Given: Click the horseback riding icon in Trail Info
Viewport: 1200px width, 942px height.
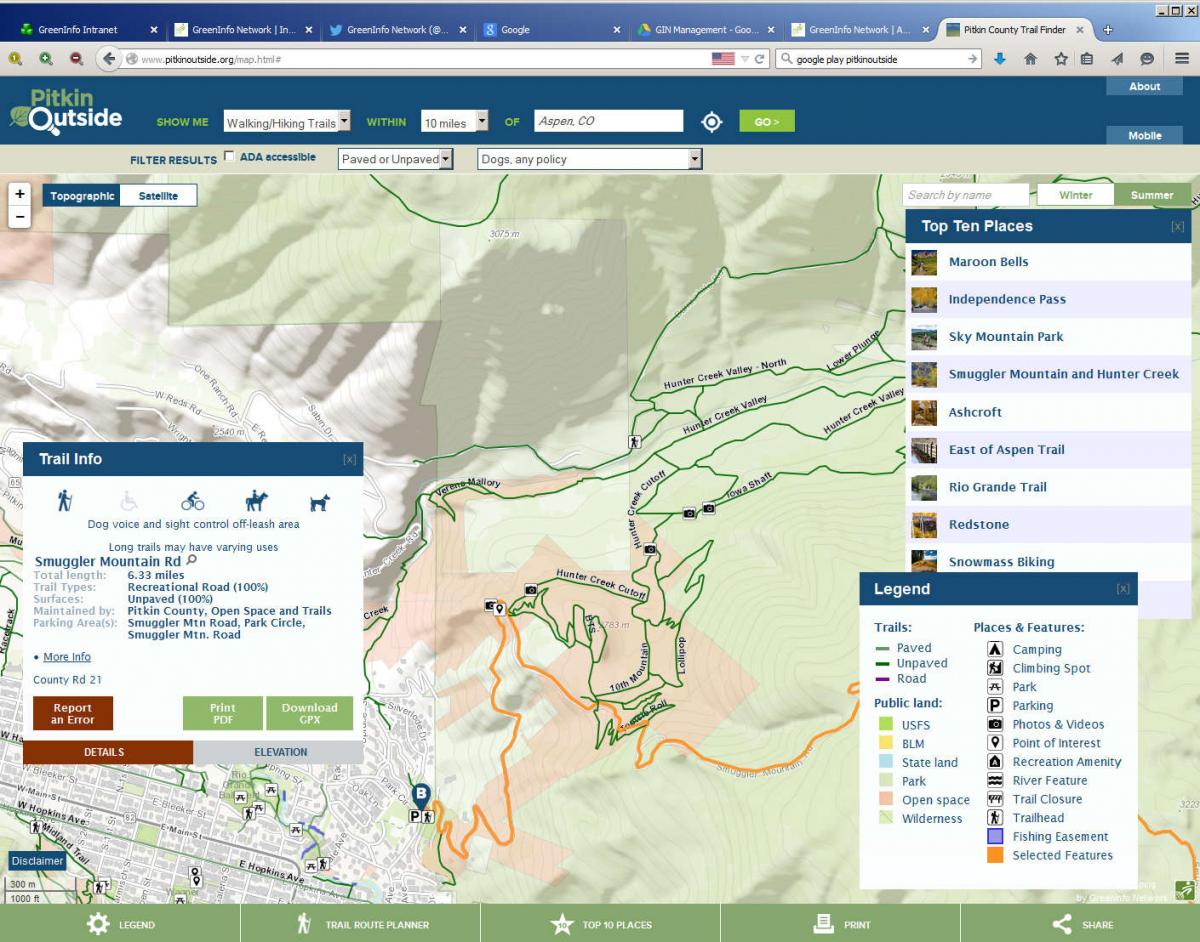Looking at the screenshot, I should 257,501.
